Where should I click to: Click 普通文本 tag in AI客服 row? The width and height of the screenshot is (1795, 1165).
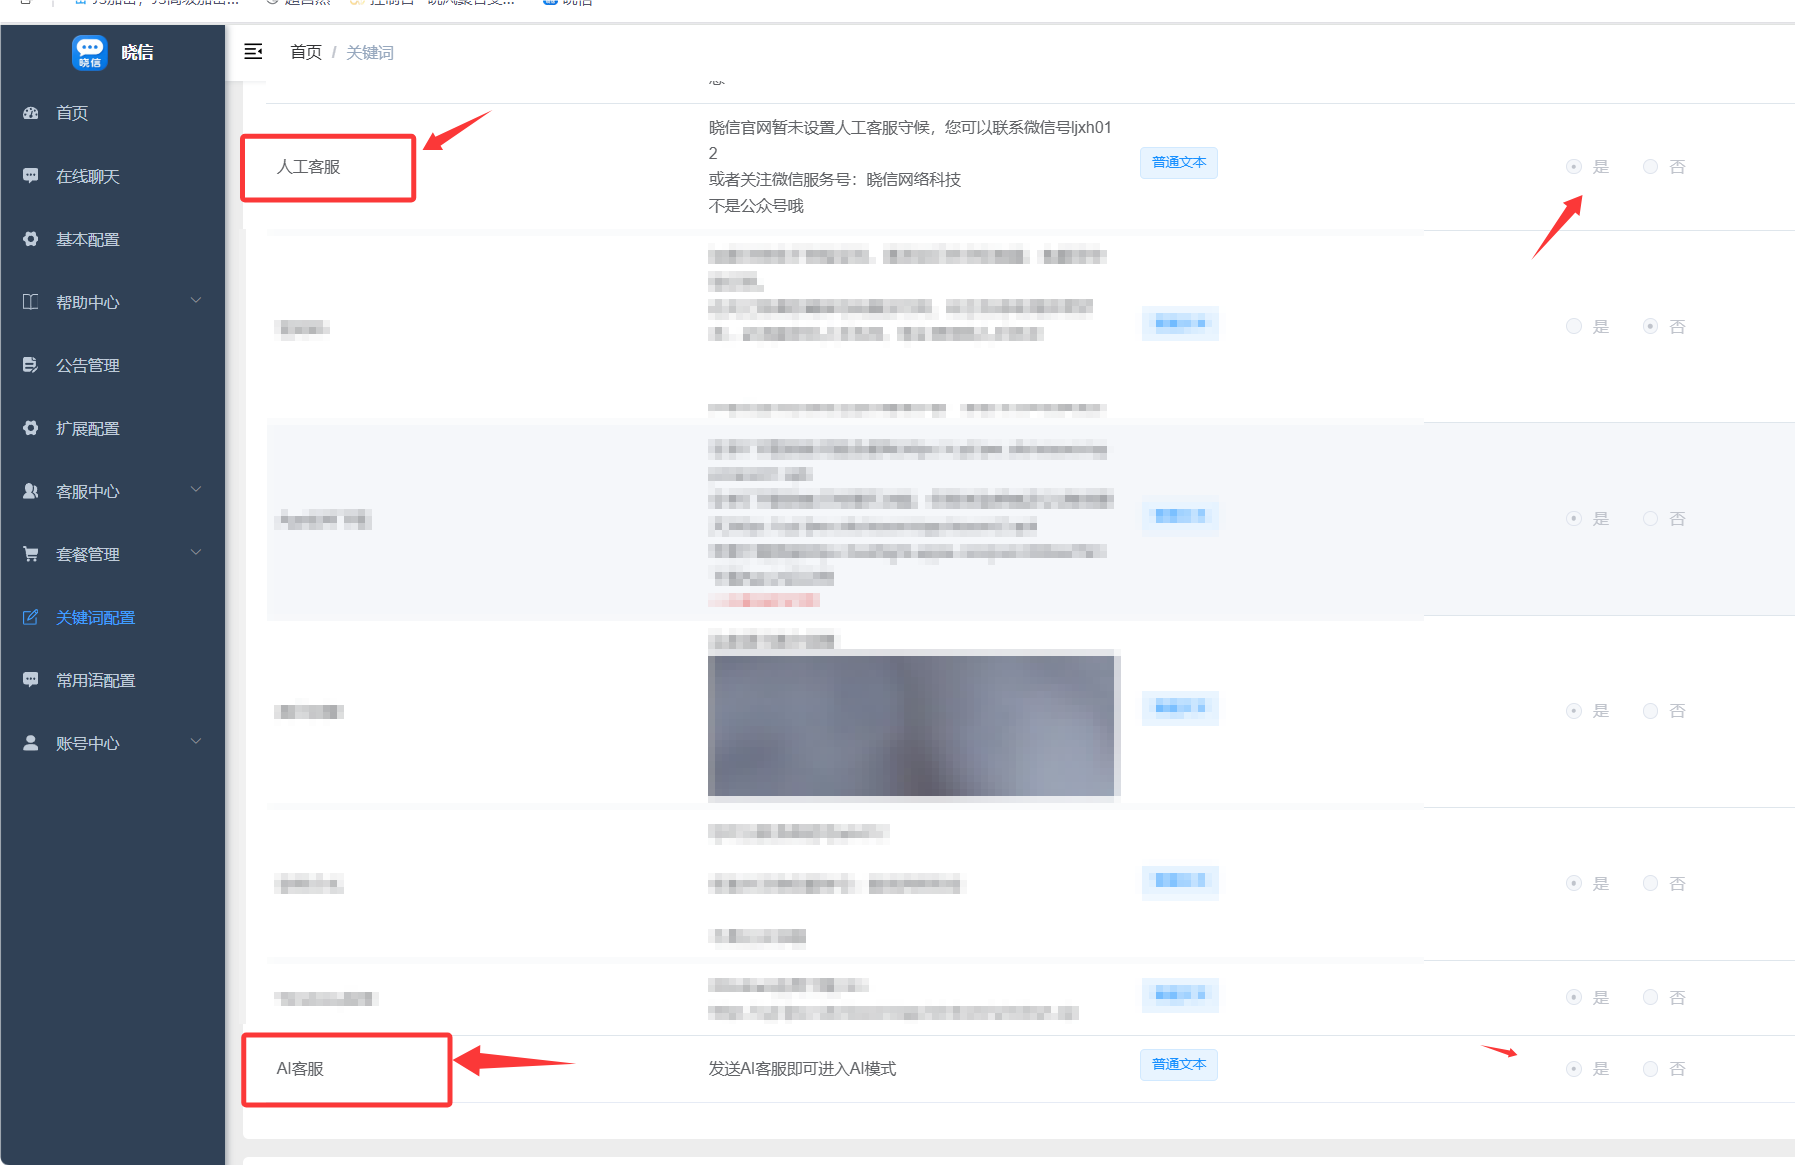[x=1179, y=1065]
